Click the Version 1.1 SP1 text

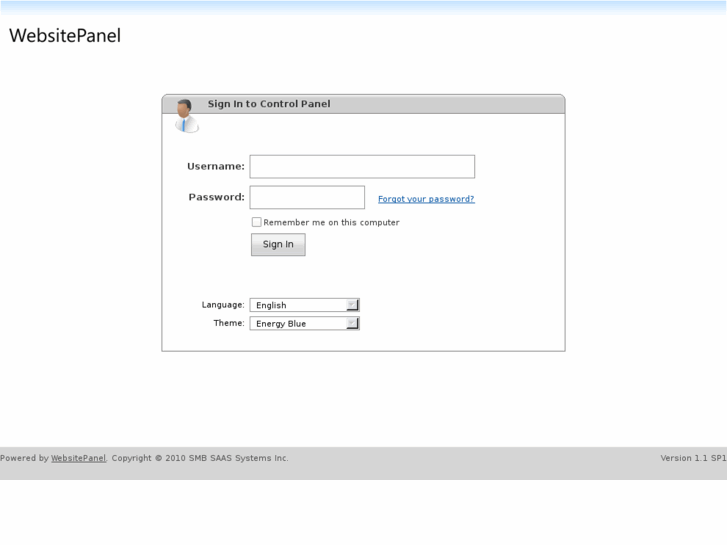[x=693, y=458]
